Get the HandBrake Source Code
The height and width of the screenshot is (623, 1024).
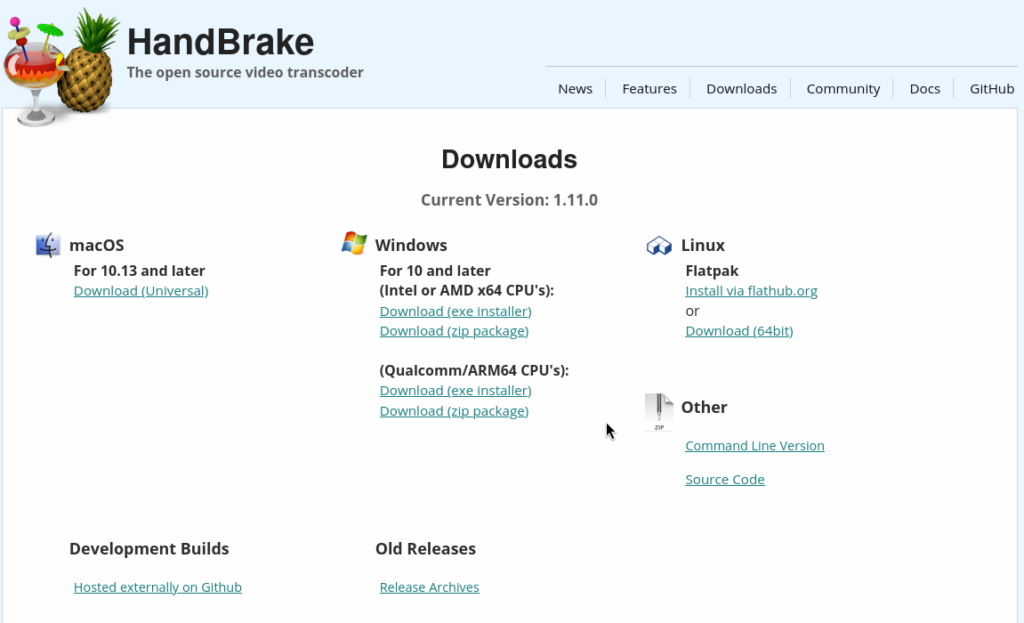[x=724, y=479]
